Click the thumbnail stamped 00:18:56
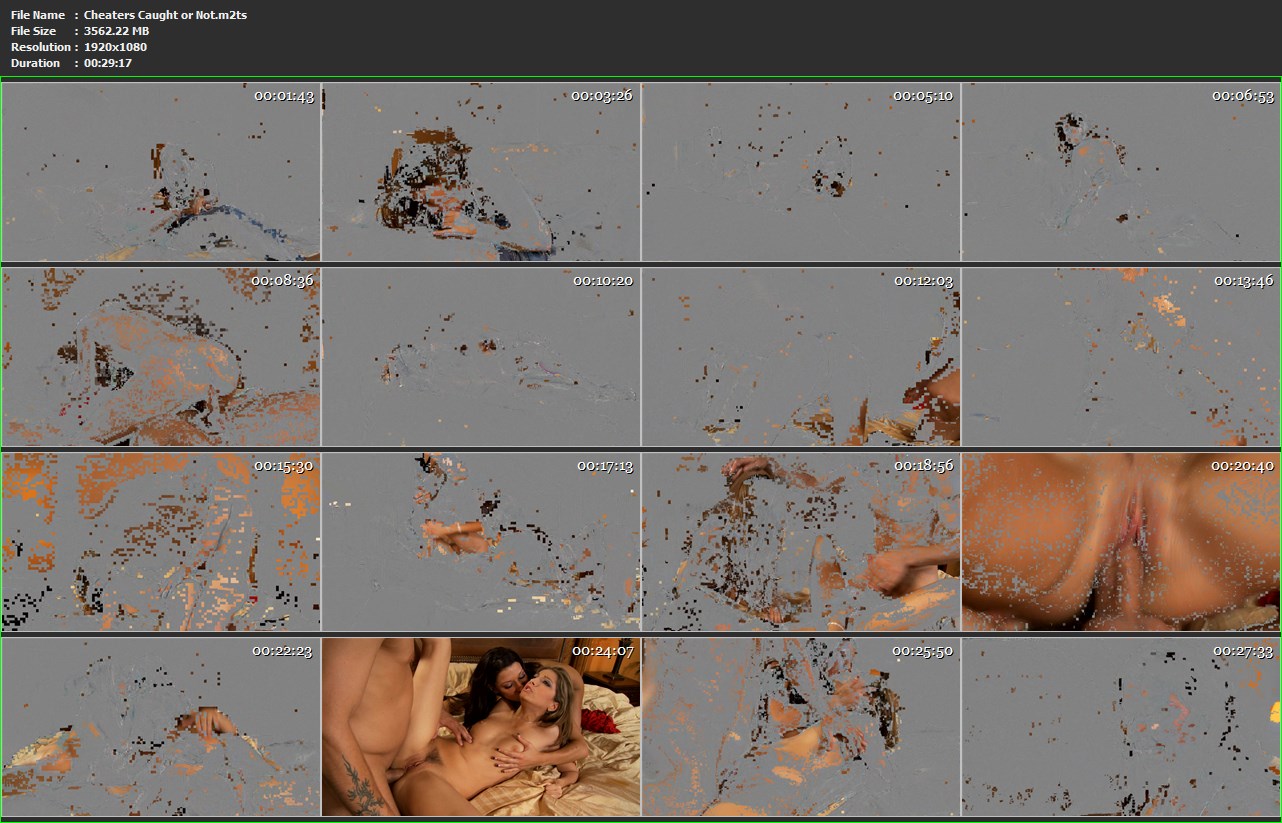Image resolution: width=1282 pixels, height=823 pixels. [801, 542]
